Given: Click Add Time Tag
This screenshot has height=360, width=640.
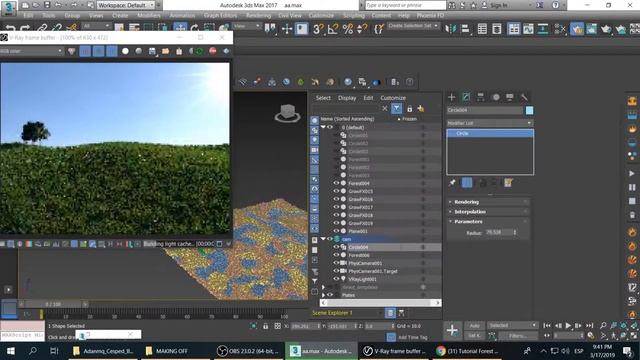Looking at the screenshot, I should (413, 337).
